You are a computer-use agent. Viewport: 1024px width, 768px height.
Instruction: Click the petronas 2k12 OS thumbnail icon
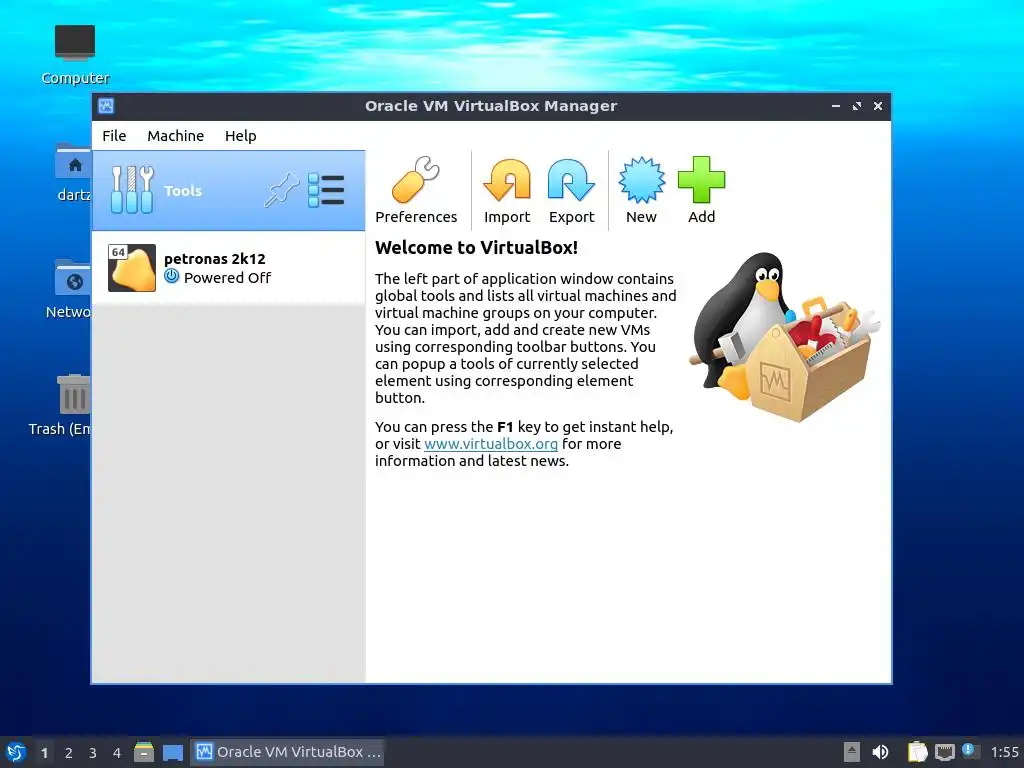[x=132, y=268]
